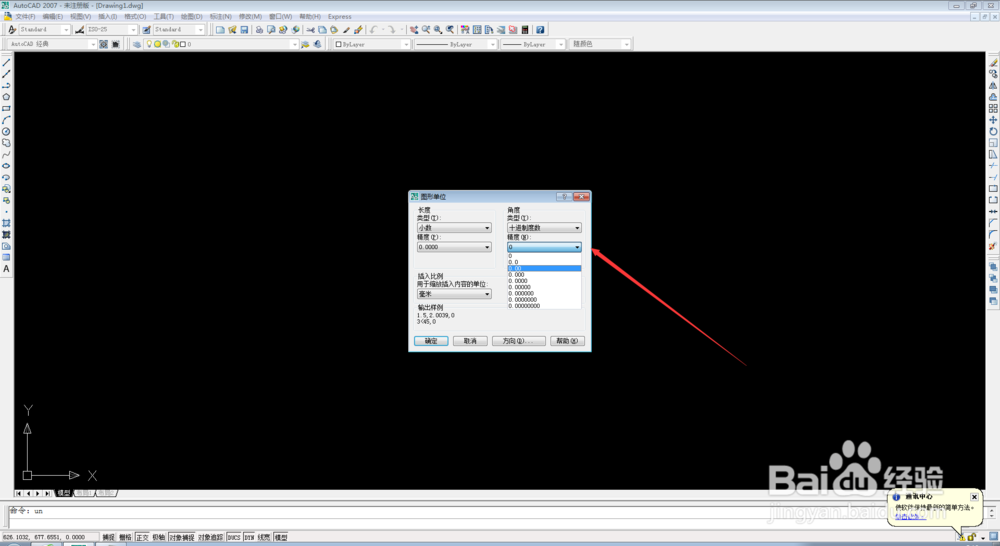Open the Express menu
The width and height of the screenshot is (1000, 546).
(x=340, y=17)
